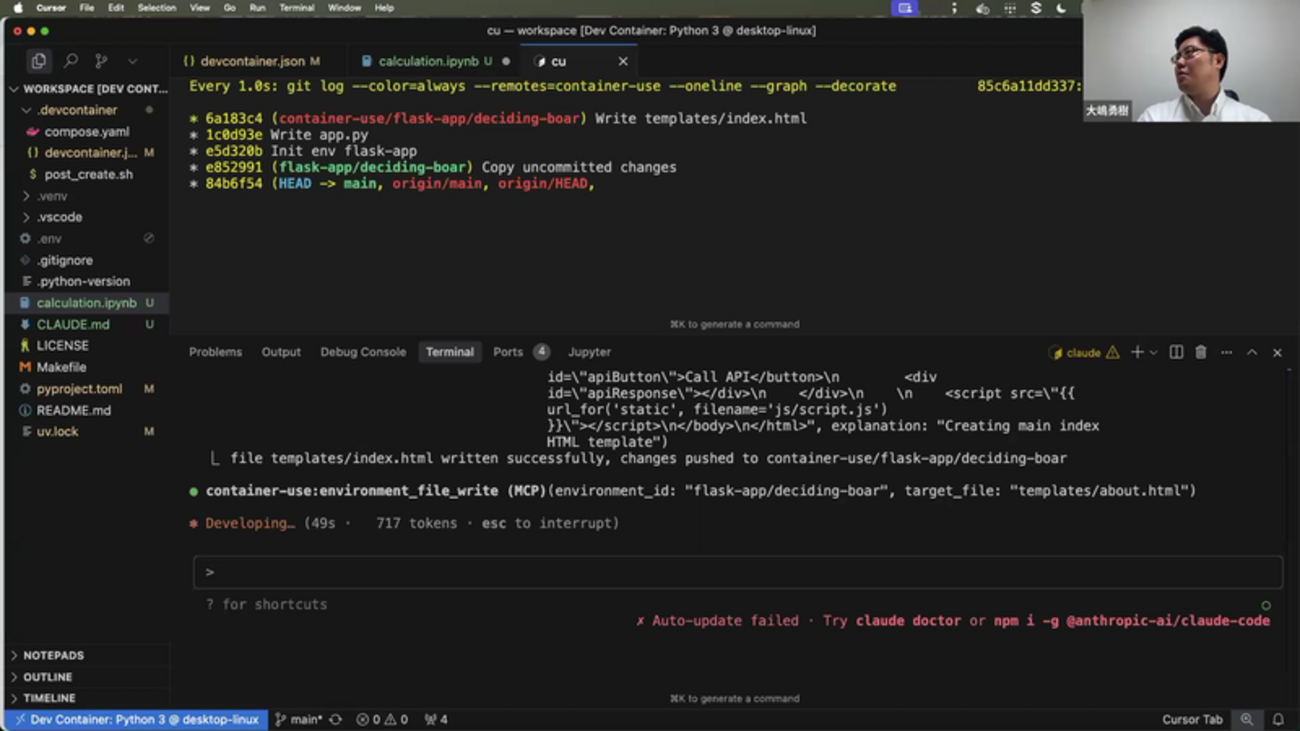
Task: Click the moon Do Not Disturb icon
Action: point(1061,8)
